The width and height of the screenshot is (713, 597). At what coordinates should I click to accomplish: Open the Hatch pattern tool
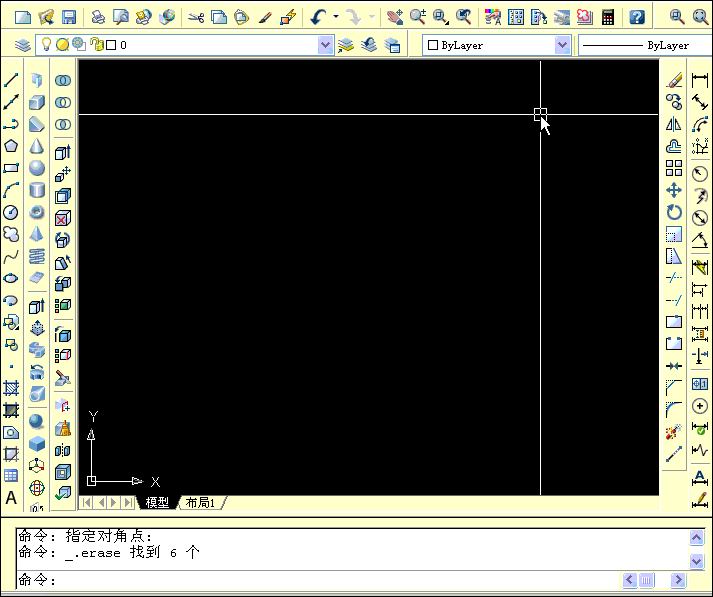[11, 388]
